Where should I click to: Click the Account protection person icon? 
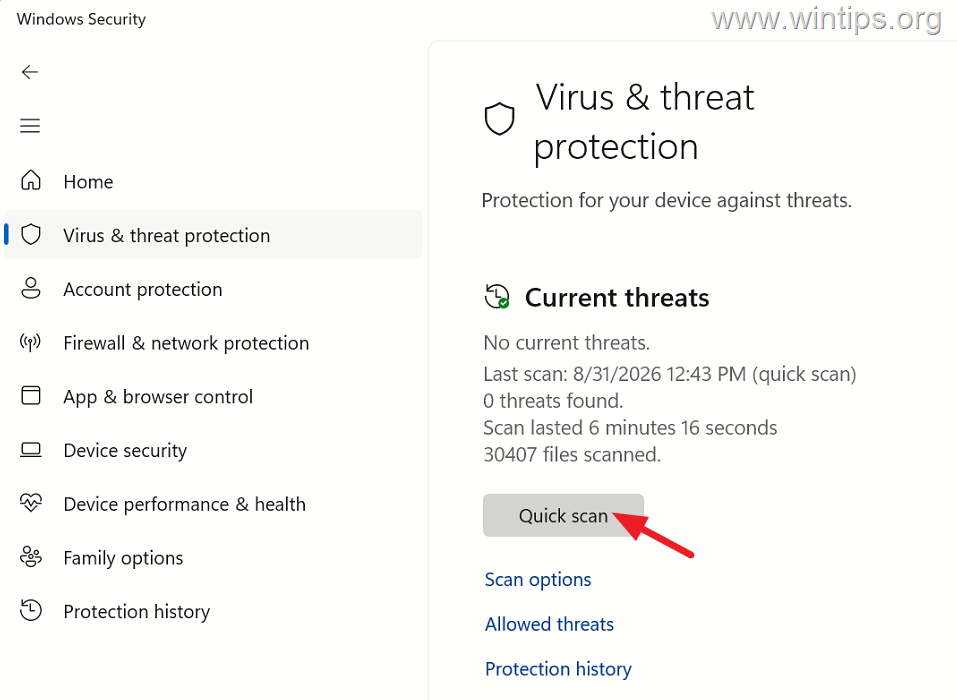point(31,288)
